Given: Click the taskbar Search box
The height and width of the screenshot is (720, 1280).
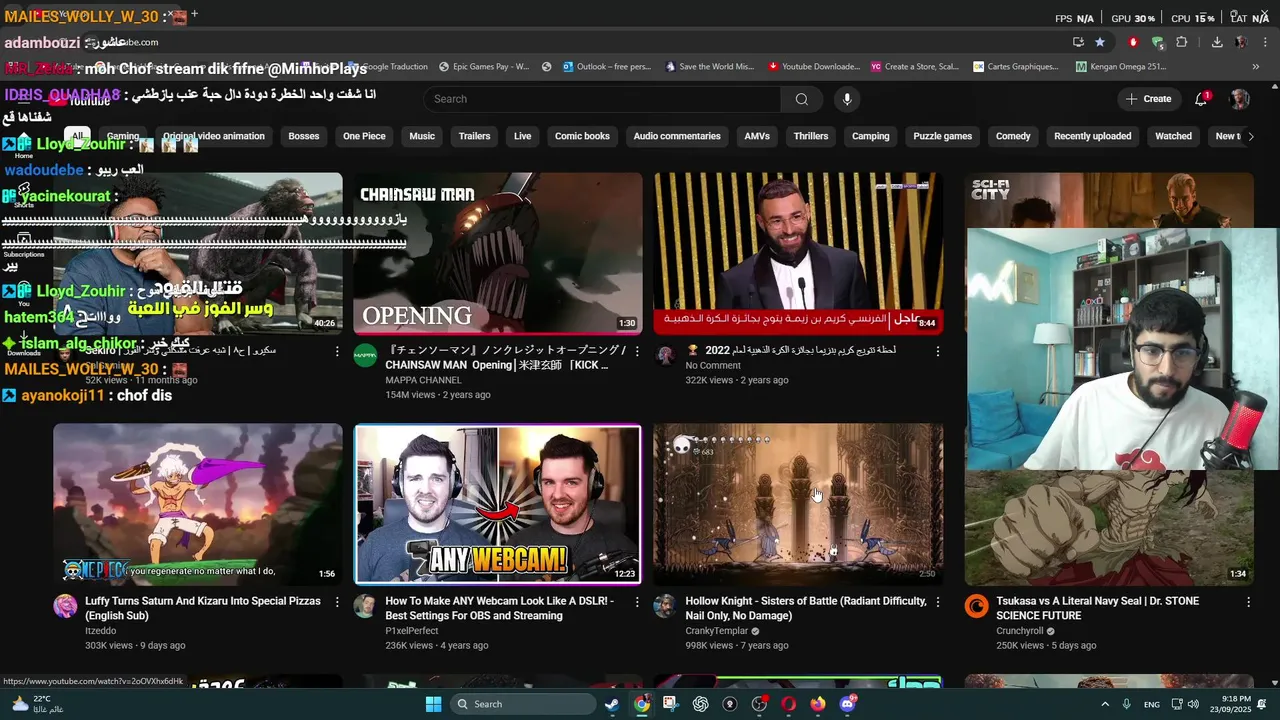Looking at the screenshot, I should (x=521, y=704).
